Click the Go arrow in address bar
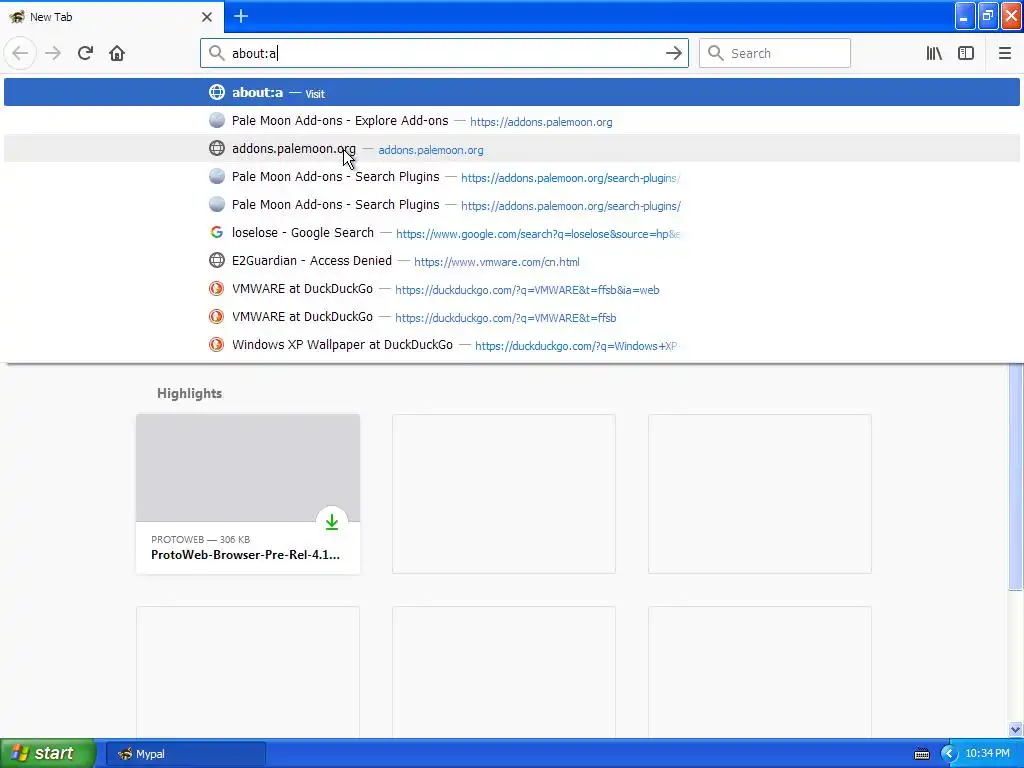Screen dimensions: 1024x768 pyautogui.click(x=673, y=53)
